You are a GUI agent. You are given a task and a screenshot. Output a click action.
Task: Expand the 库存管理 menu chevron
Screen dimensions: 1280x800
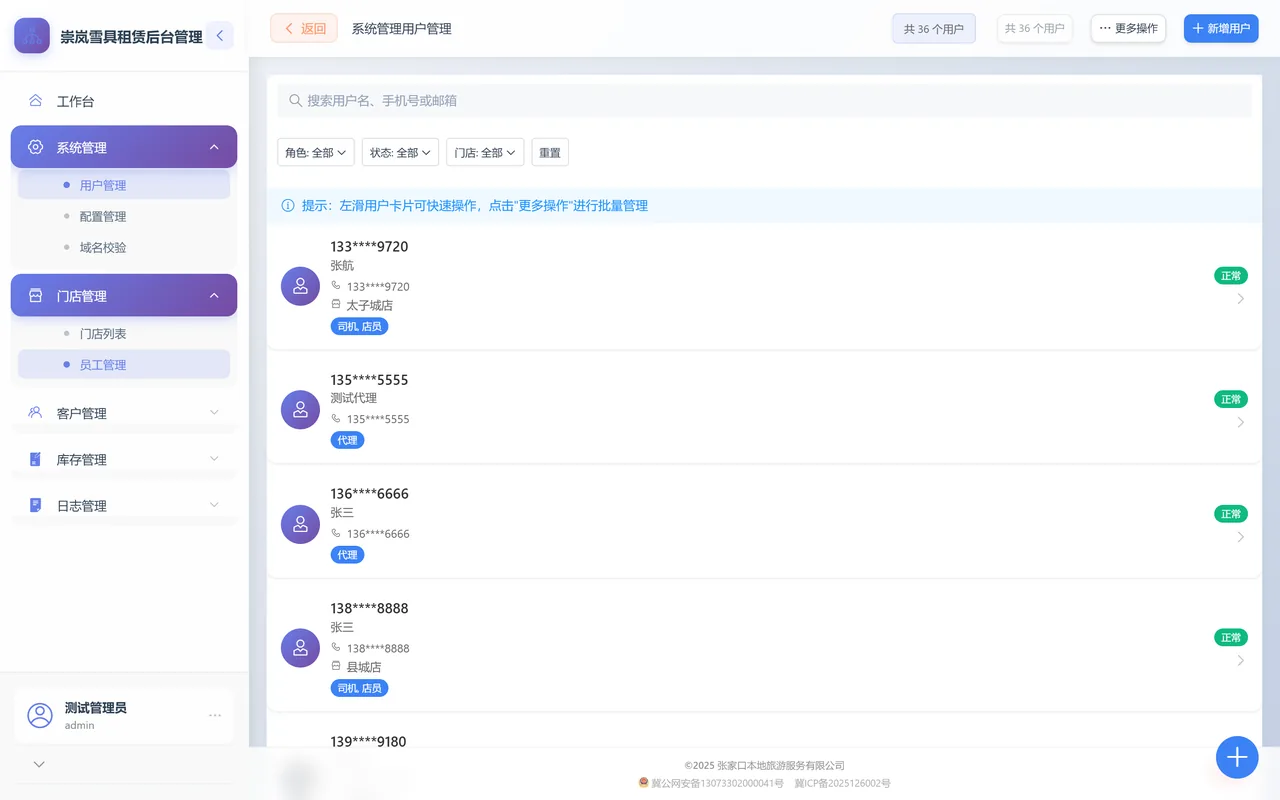[x=214, y=458]
